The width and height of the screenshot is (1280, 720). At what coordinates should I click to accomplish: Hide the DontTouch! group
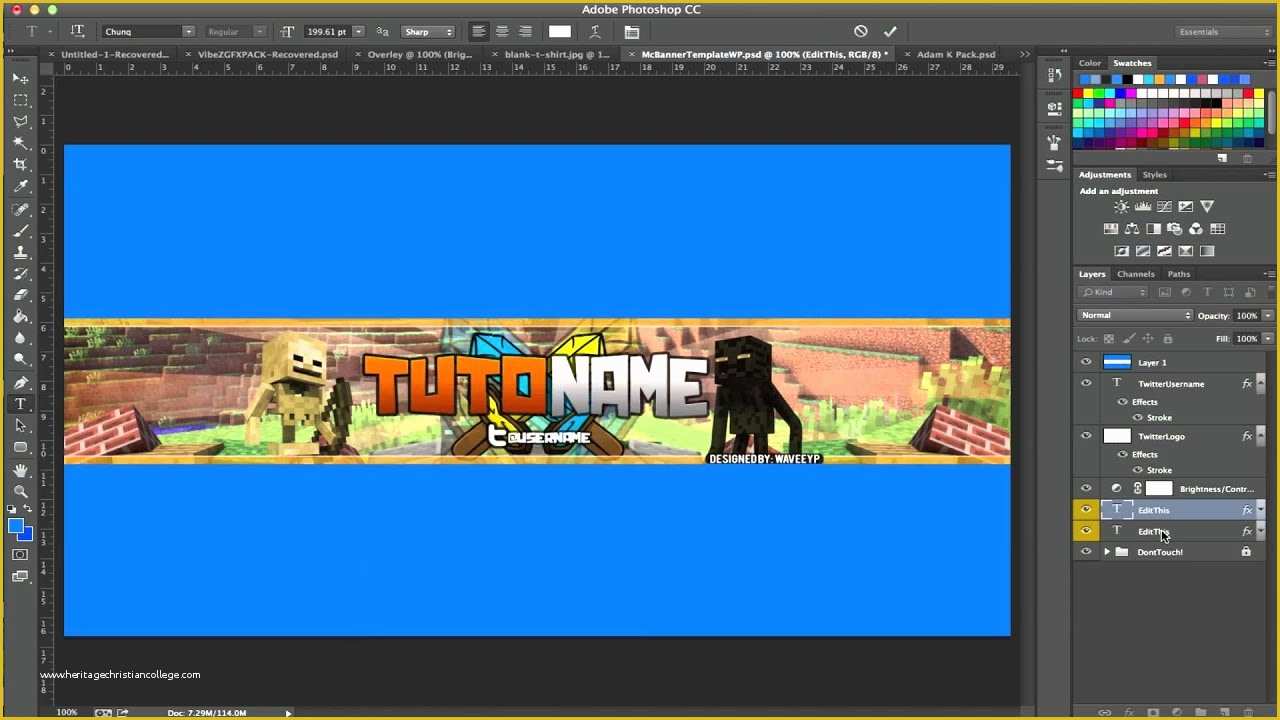pos(1086,551)
